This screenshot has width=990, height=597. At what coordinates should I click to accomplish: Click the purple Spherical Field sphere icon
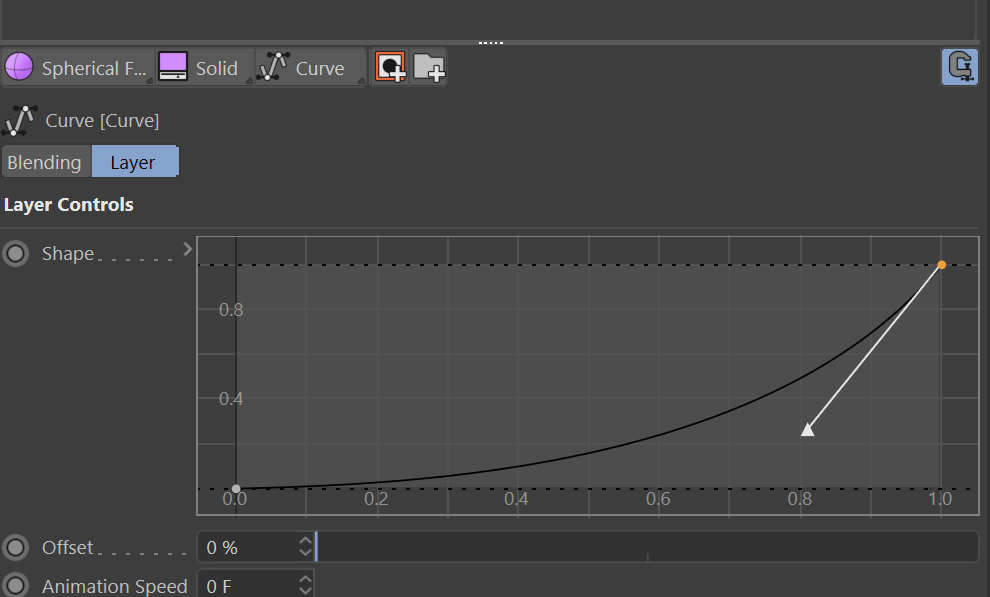pos(19,67)
